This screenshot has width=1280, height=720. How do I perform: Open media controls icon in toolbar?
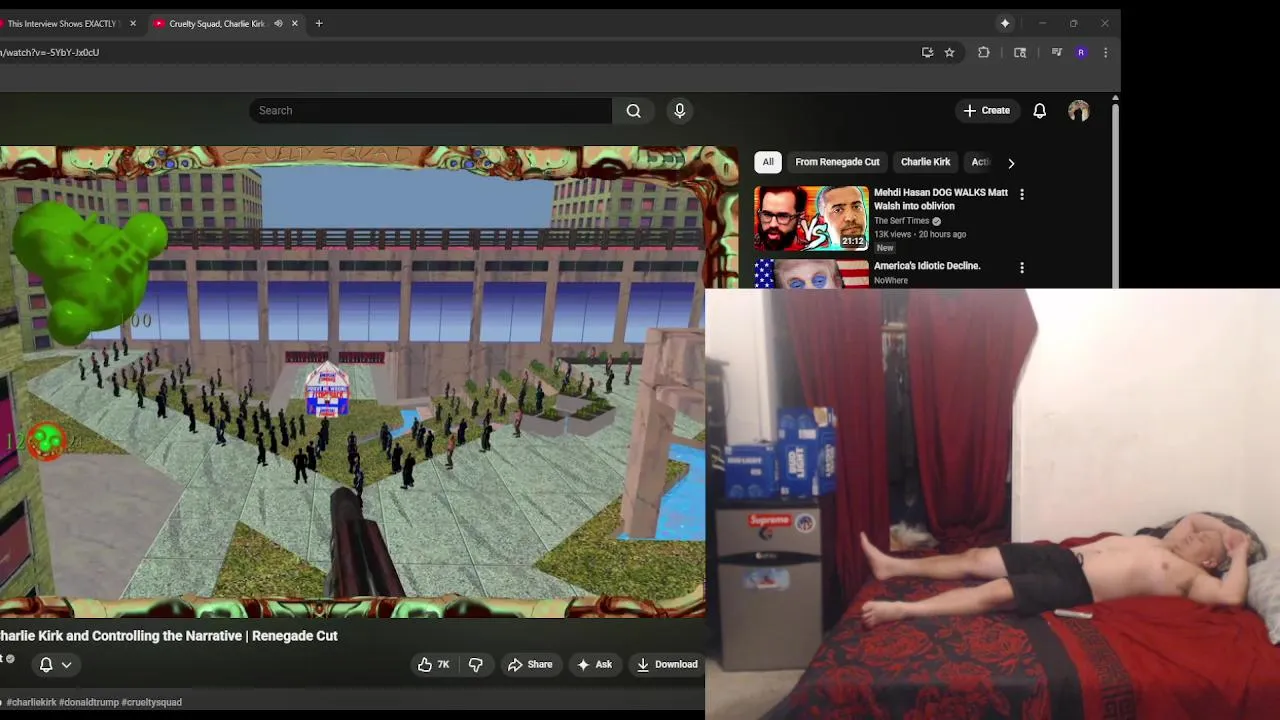coord(1056,52)
